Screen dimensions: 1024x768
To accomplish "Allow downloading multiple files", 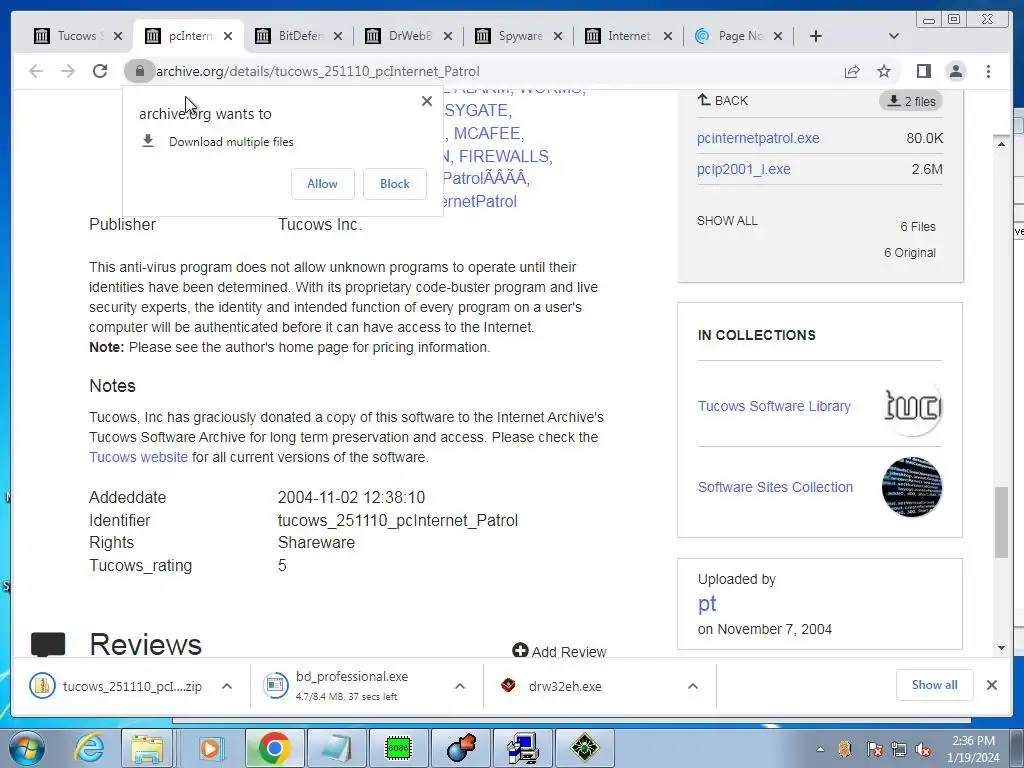I will pyautogui.click(x=323, y=184).
